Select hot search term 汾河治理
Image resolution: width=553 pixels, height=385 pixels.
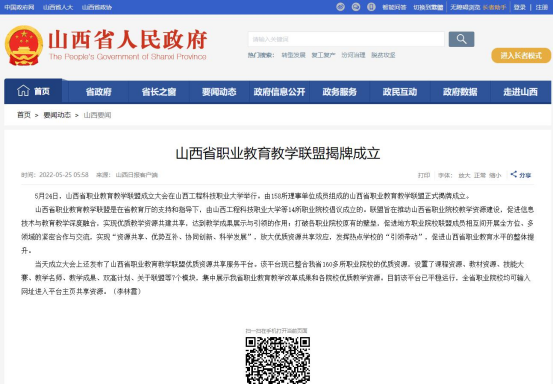(353, 55)
